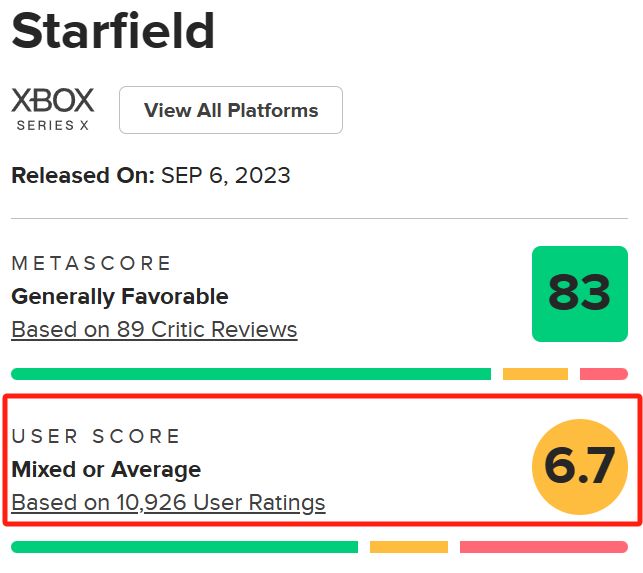Click the green 83 Metascore badge
The height and width of the screenshot is (573, 643).
(x=580, y=294)
